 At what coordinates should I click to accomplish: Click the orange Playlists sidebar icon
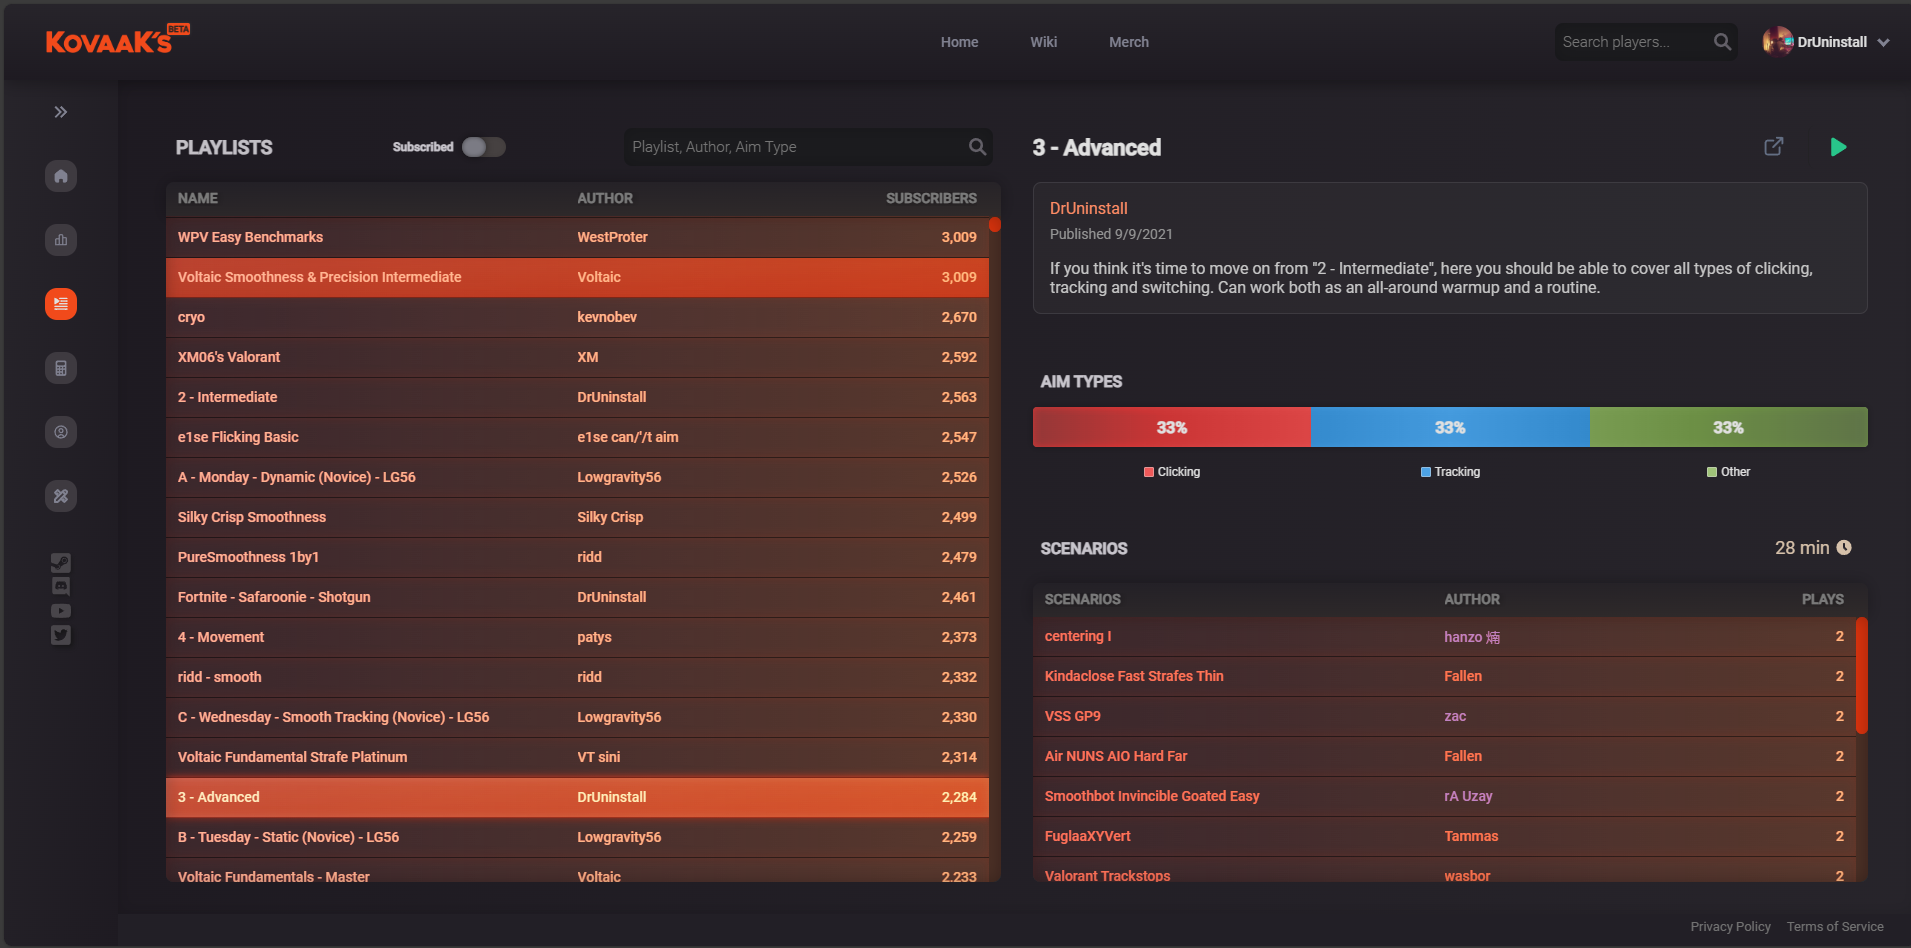point(61,304)
